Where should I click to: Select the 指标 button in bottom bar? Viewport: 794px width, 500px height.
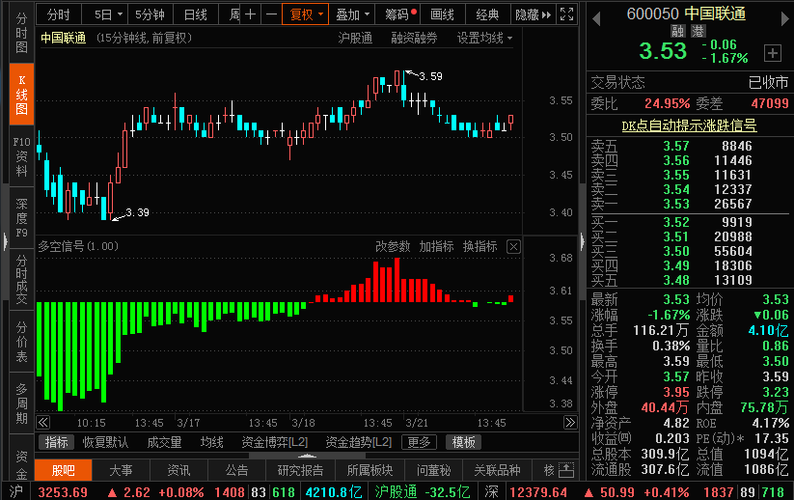tap(56, 442)
